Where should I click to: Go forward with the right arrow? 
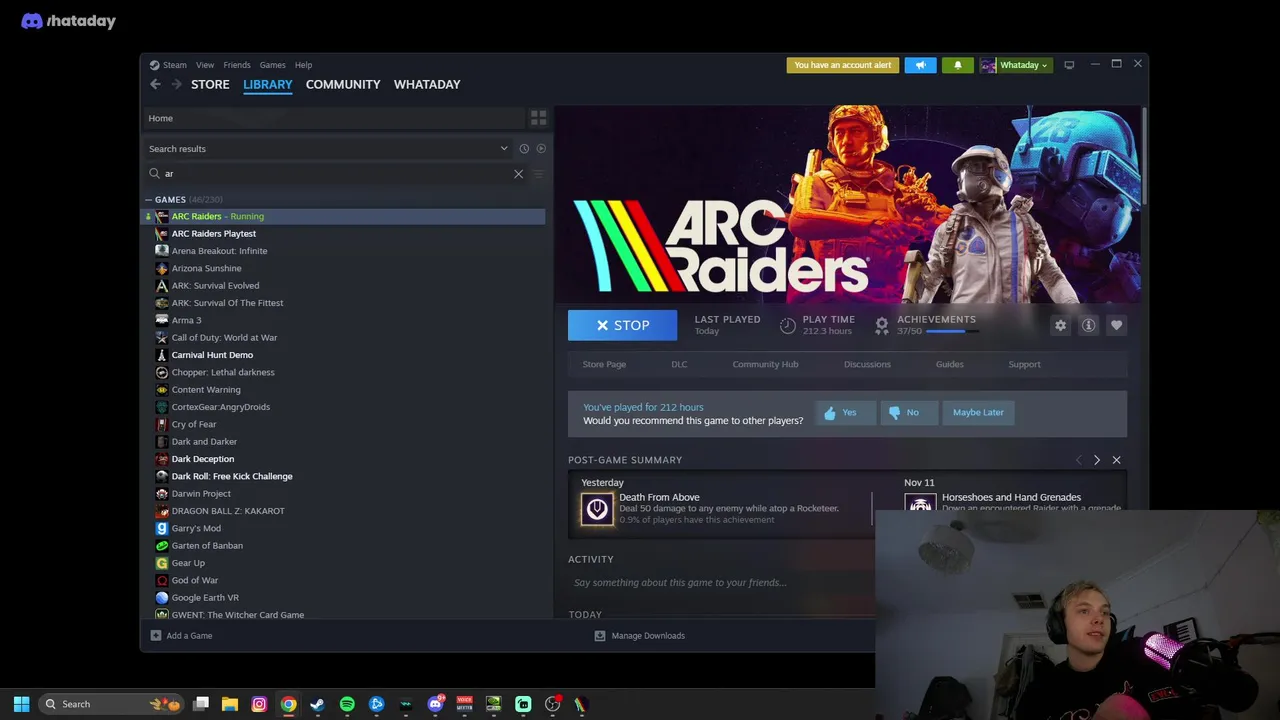(177, 84)
